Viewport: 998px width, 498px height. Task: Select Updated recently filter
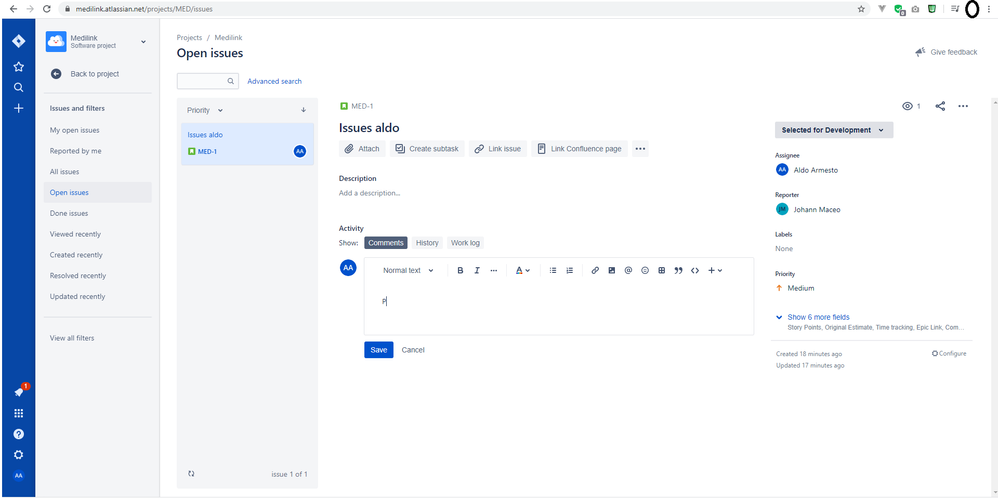[x=98, y=296]
